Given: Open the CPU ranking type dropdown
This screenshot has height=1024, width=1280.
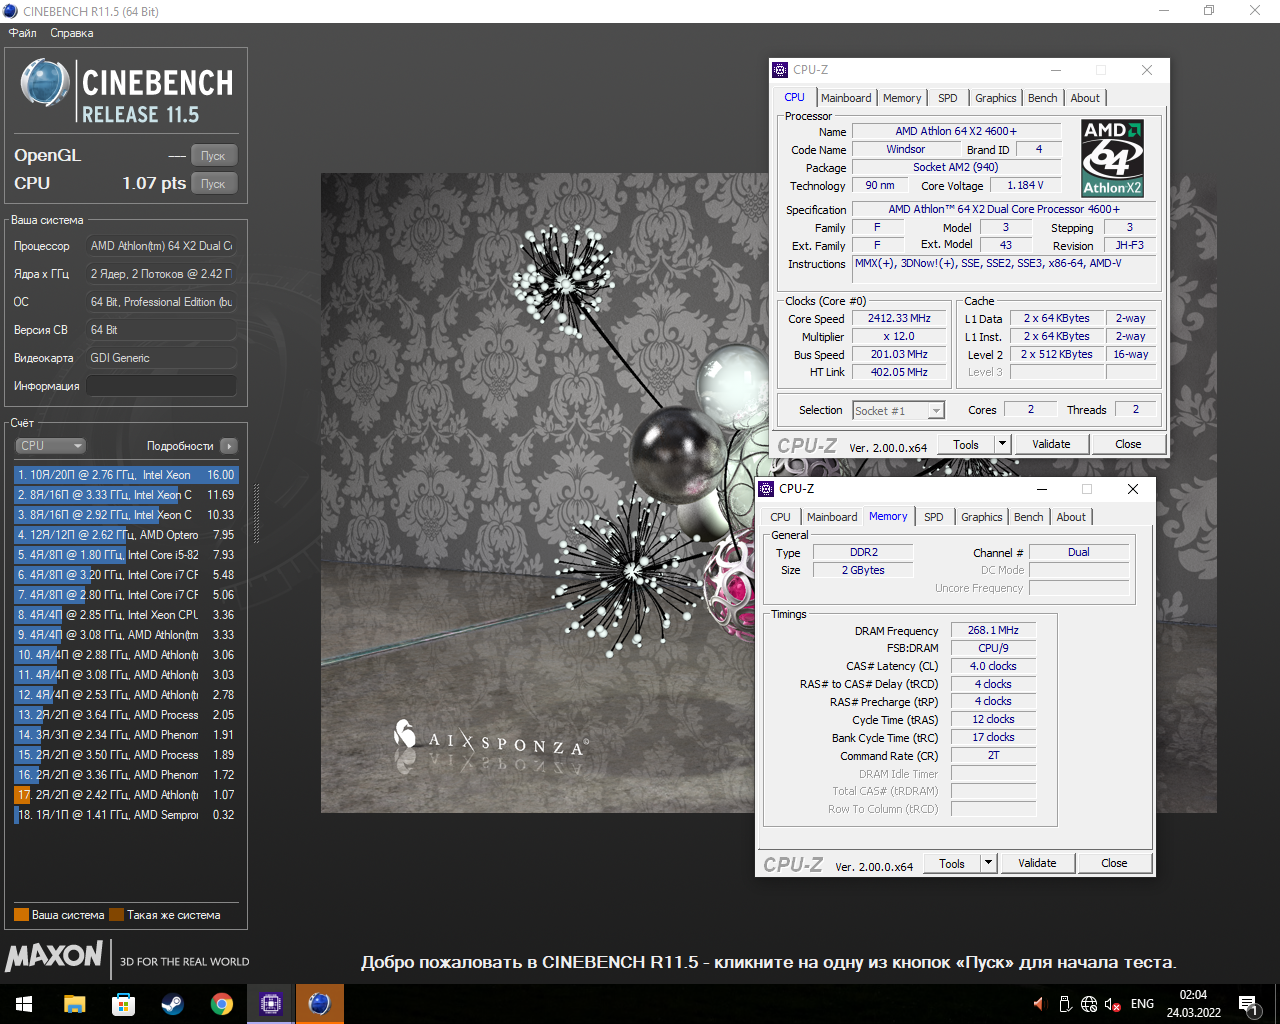Looking at the screenshot, I should 50,446.
